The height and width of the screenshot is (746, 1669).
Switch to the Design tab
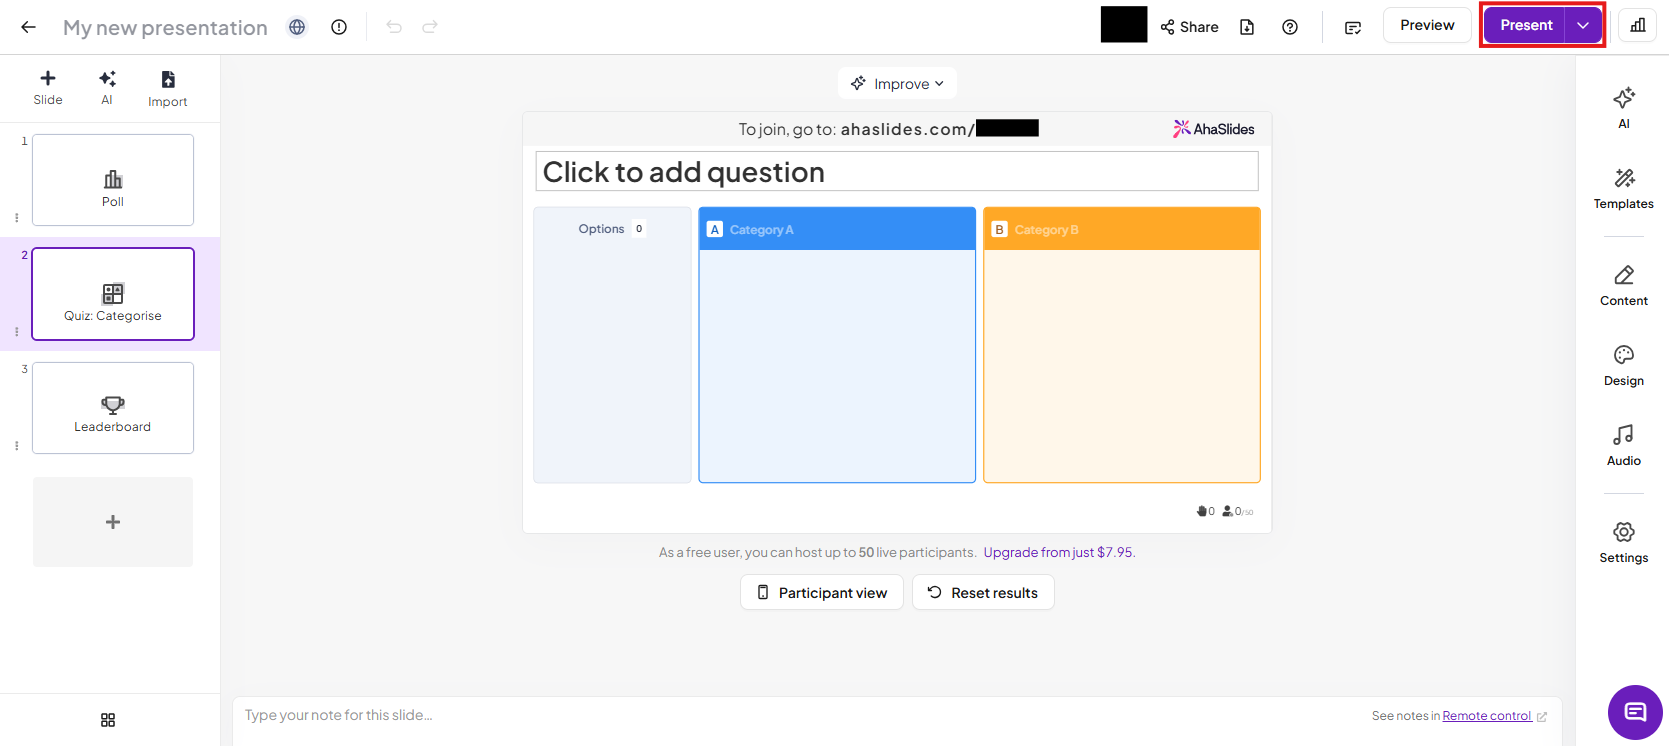pyautogui.click(x=1623, y=365)
